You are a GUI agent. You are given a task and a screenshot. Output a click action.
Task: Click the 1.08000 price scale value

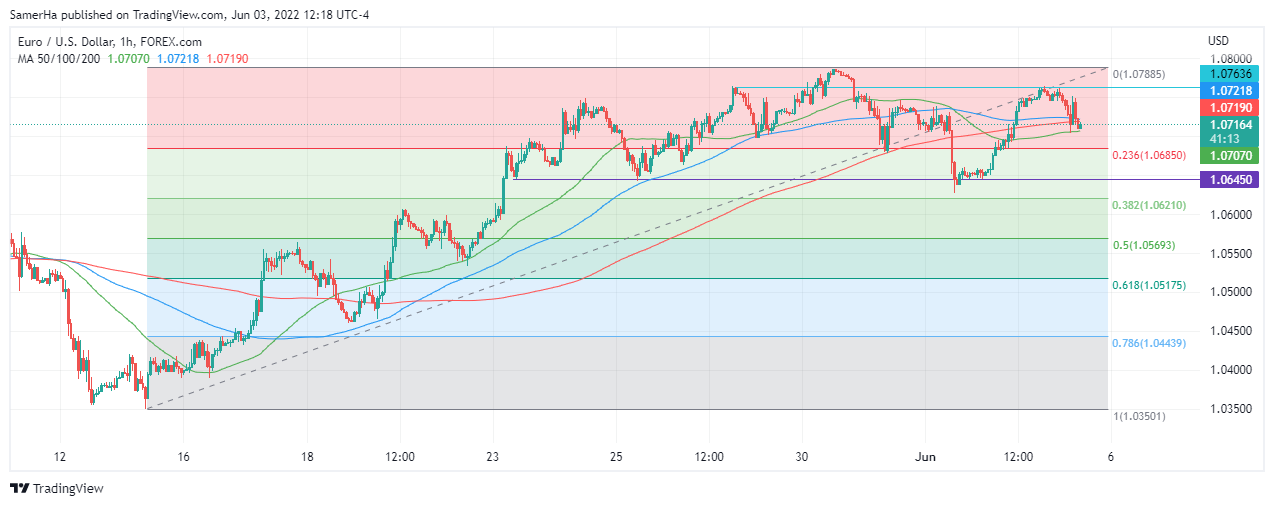point(1232,59)
